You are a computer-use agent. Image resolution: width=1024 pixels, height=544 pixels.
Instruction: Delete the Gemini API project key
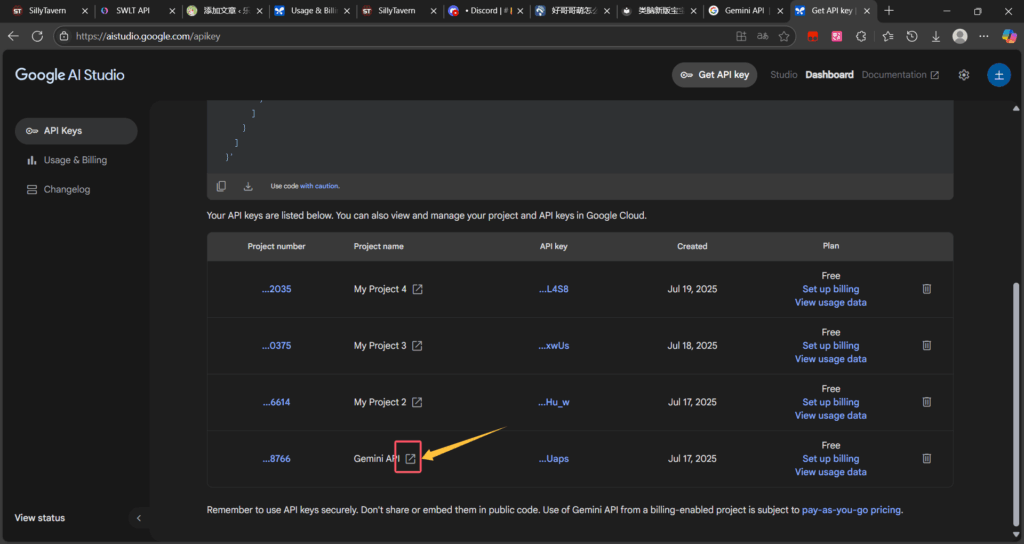point(926,459)
